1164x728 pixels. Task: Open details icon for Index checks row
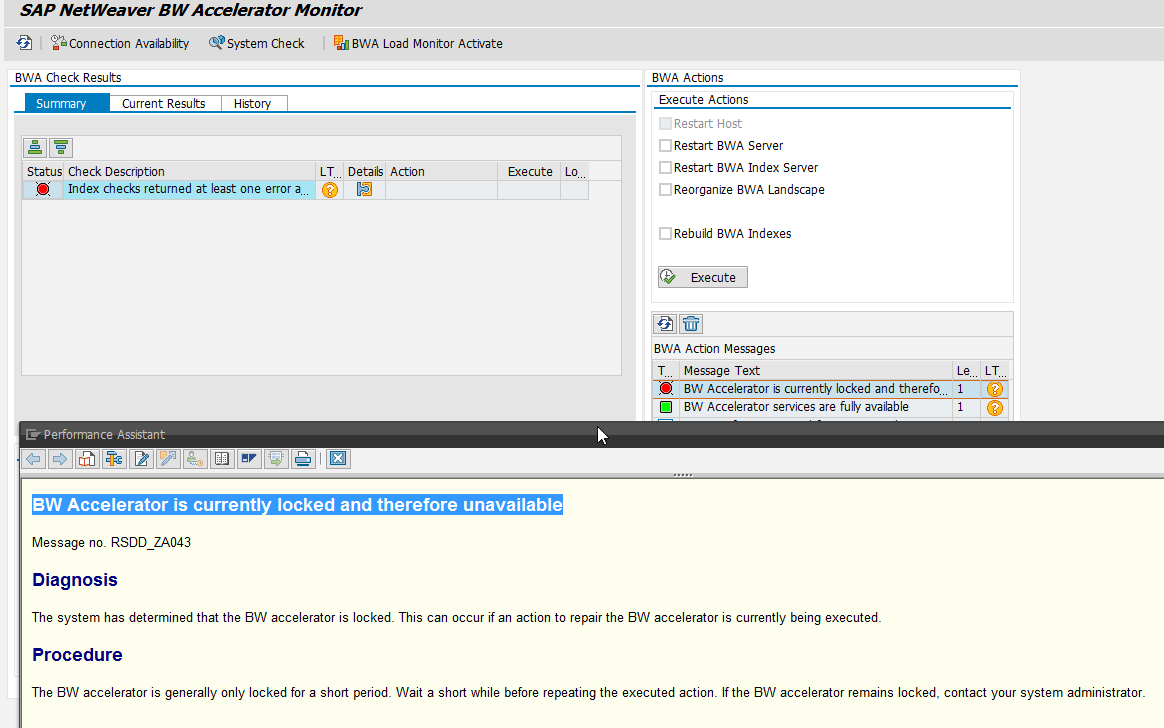[364, 189]
